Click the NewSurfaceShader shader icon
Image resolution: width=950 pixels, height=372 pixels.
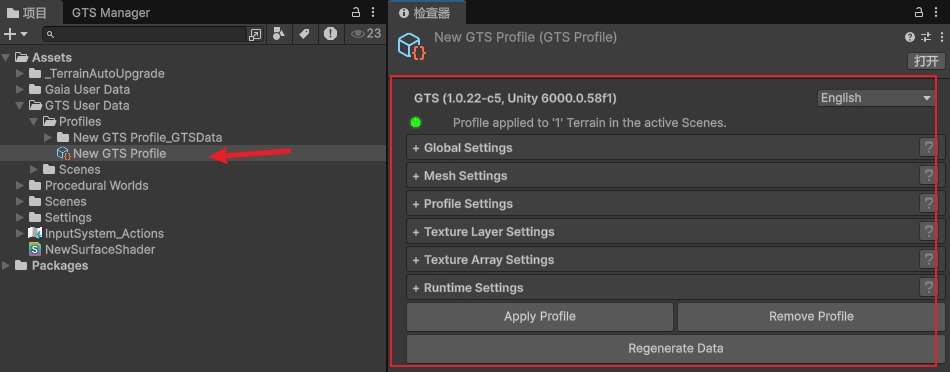point(35,250)
